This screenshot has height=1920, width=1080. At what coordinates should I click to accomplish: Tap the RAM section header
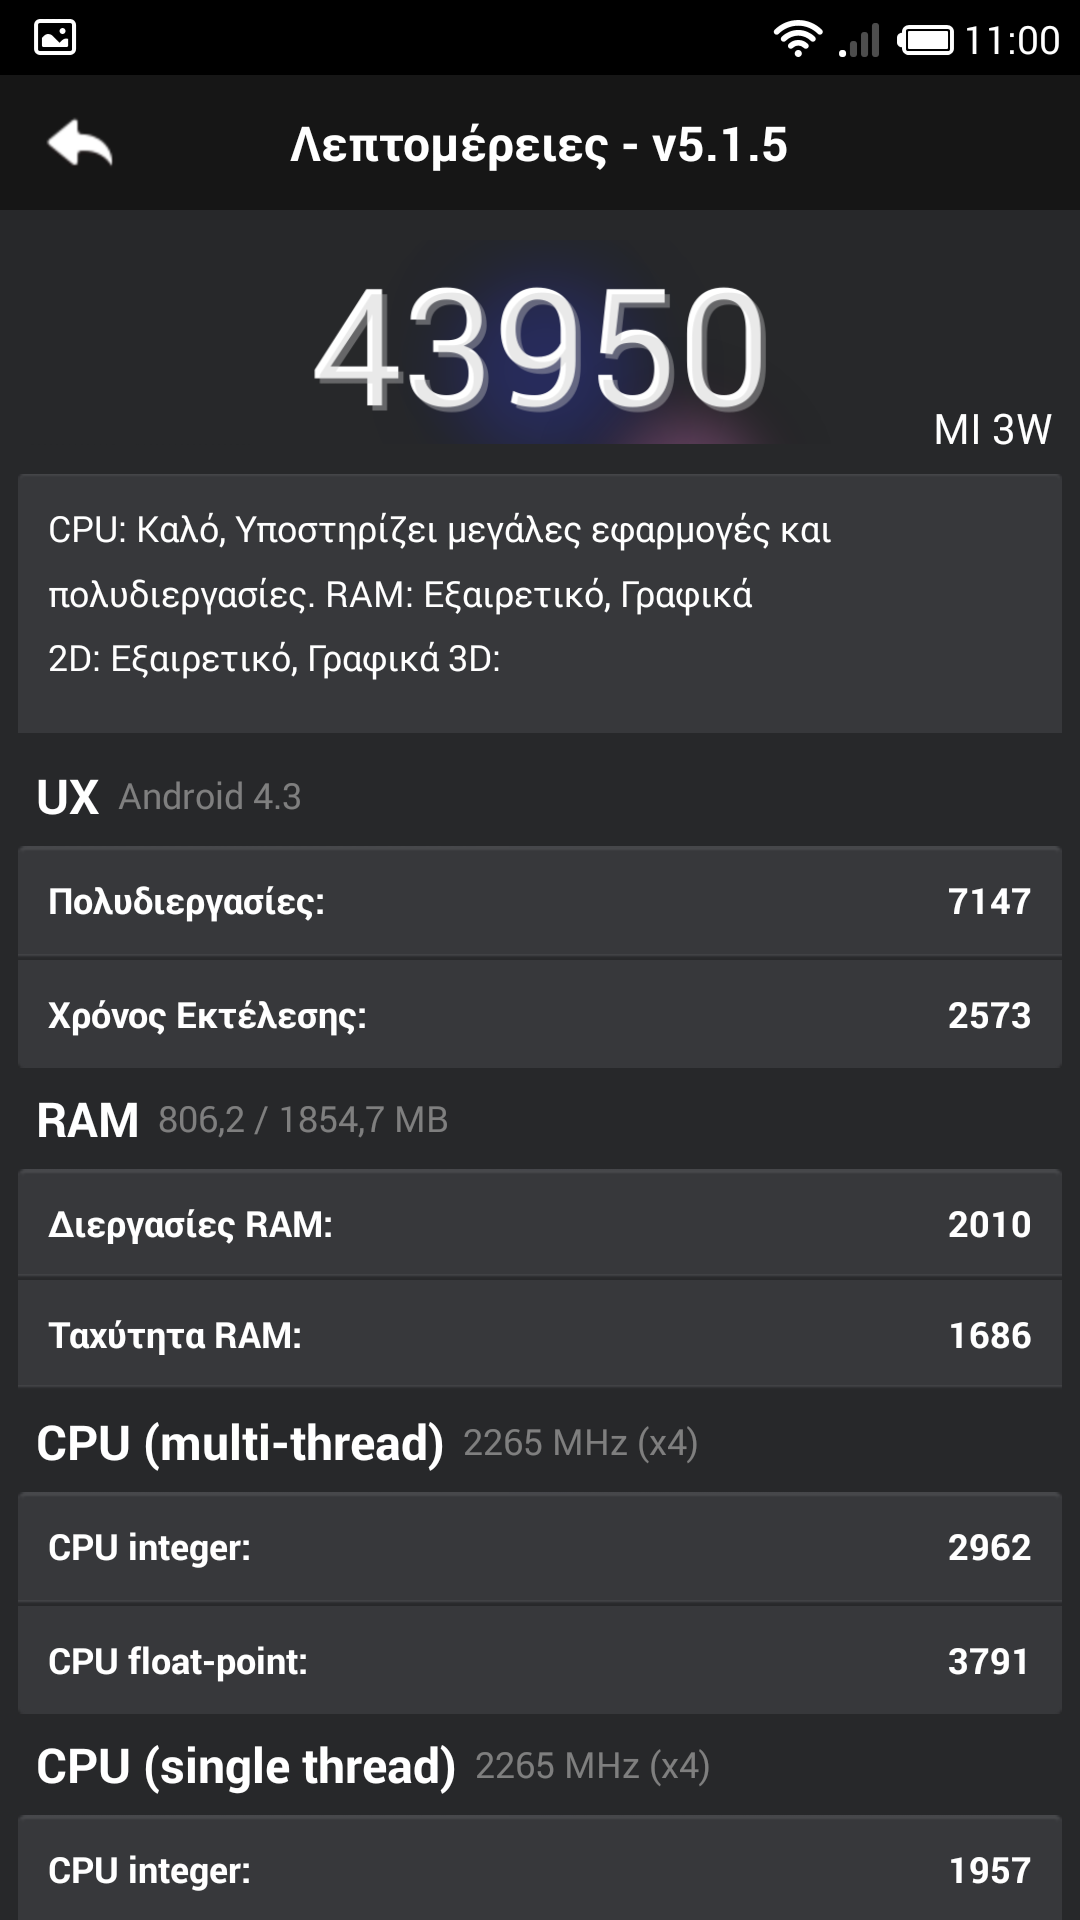pyautogui.click(x=241, y=1120)
